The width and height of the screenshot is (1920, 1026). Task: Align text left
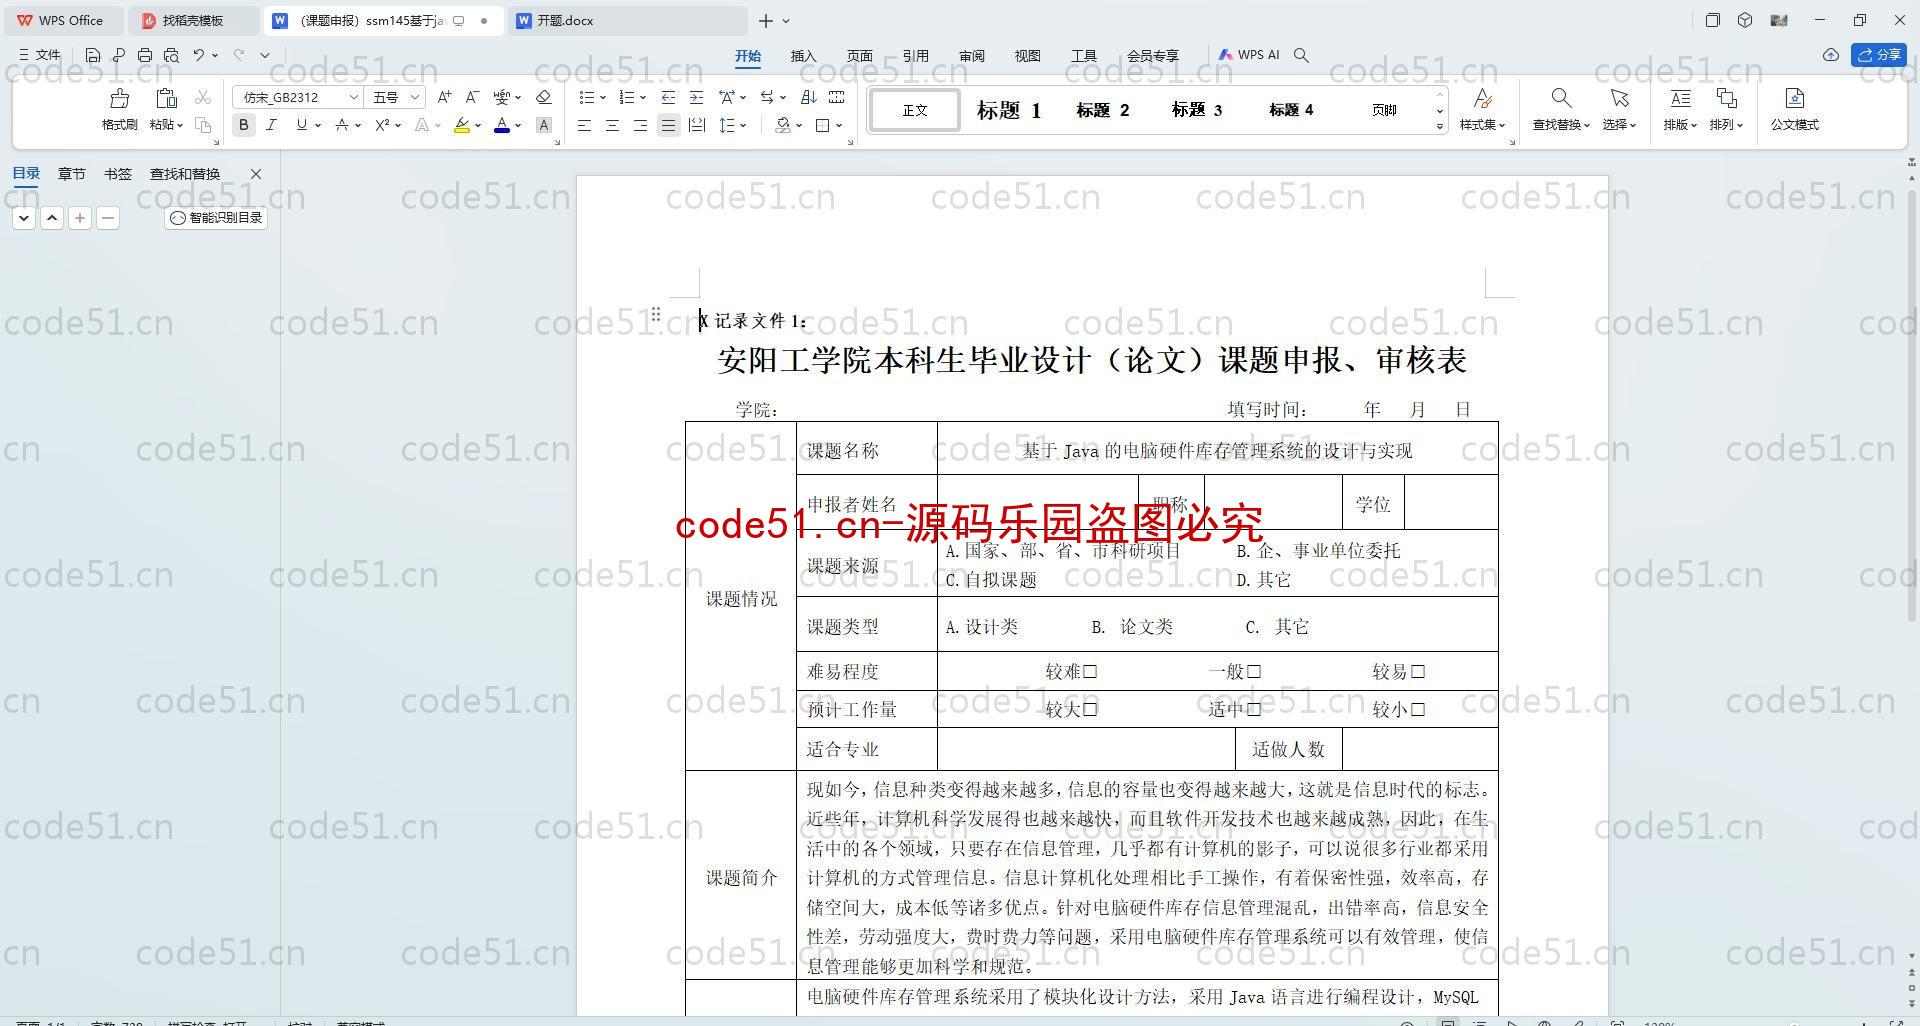(584, 125)
